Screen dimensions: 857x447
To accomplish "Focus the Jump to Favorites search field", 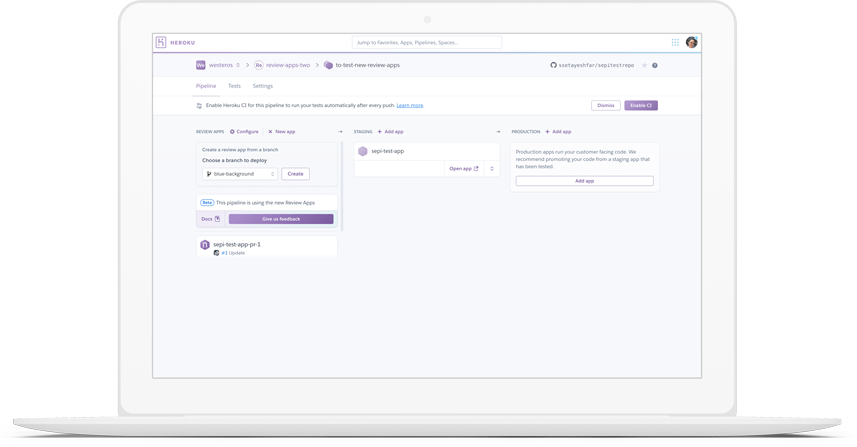I will [x=427, y=43].
